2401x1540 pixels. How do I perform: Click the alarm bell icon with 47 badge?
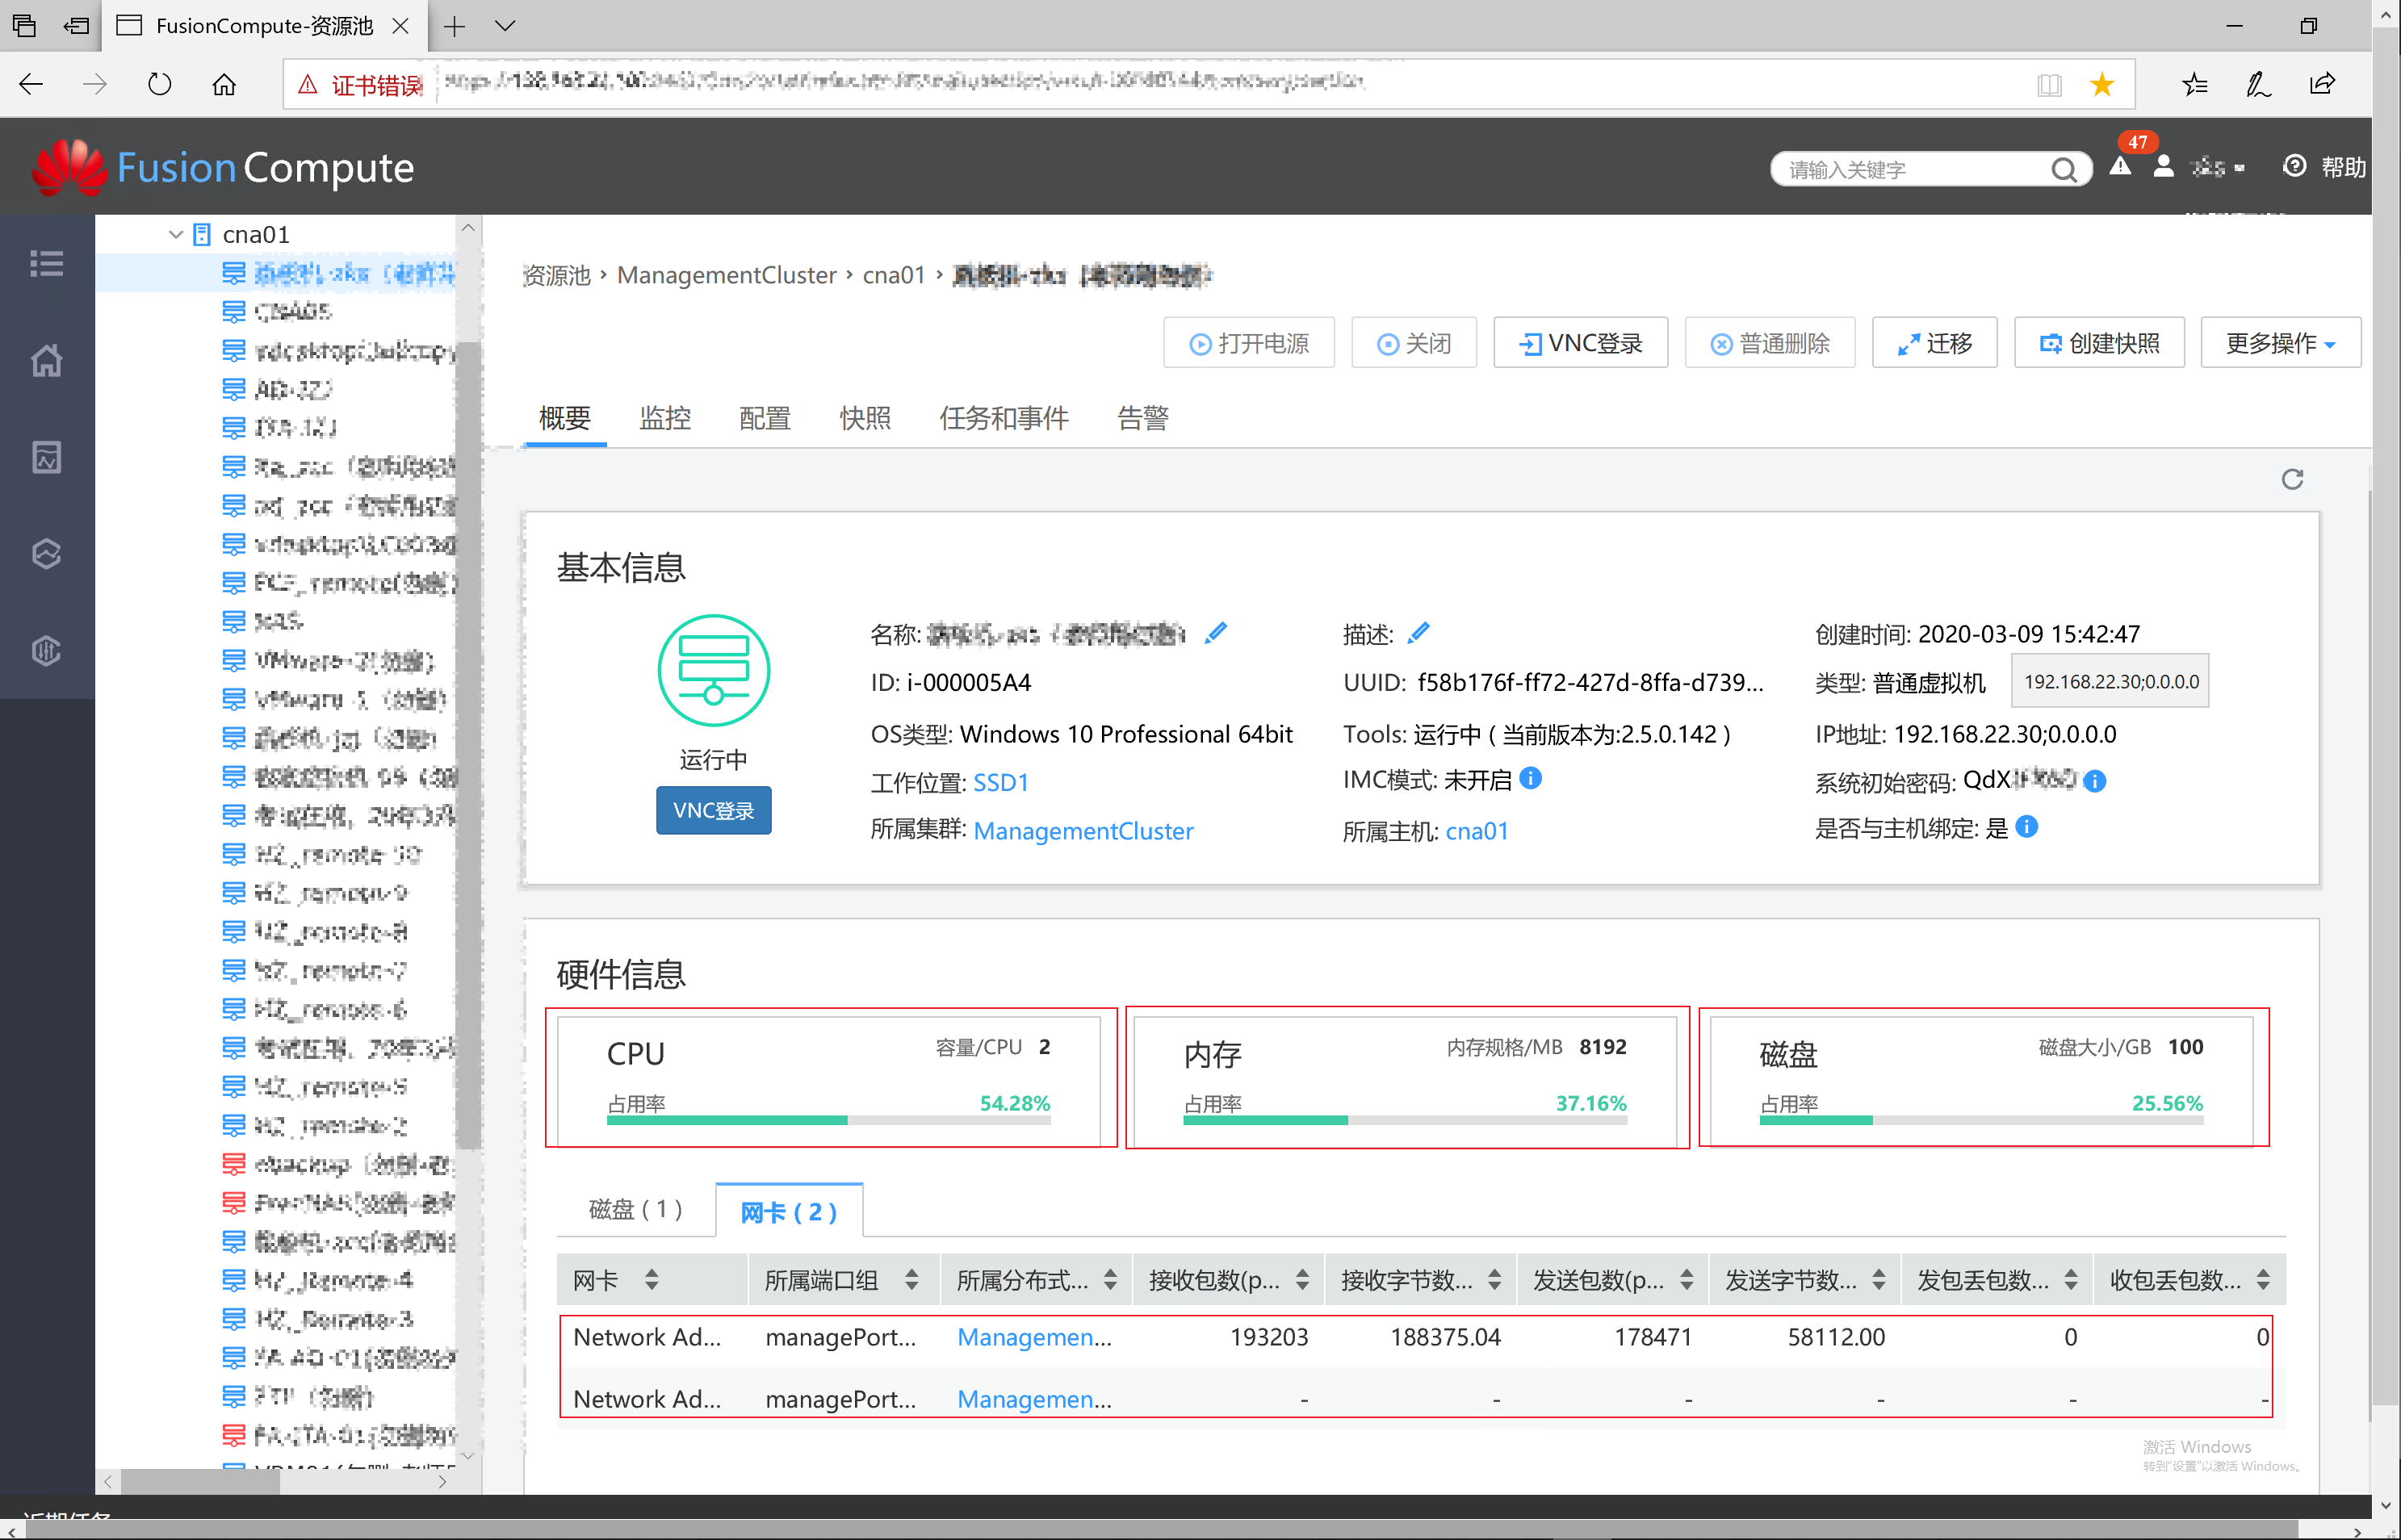2120,166
